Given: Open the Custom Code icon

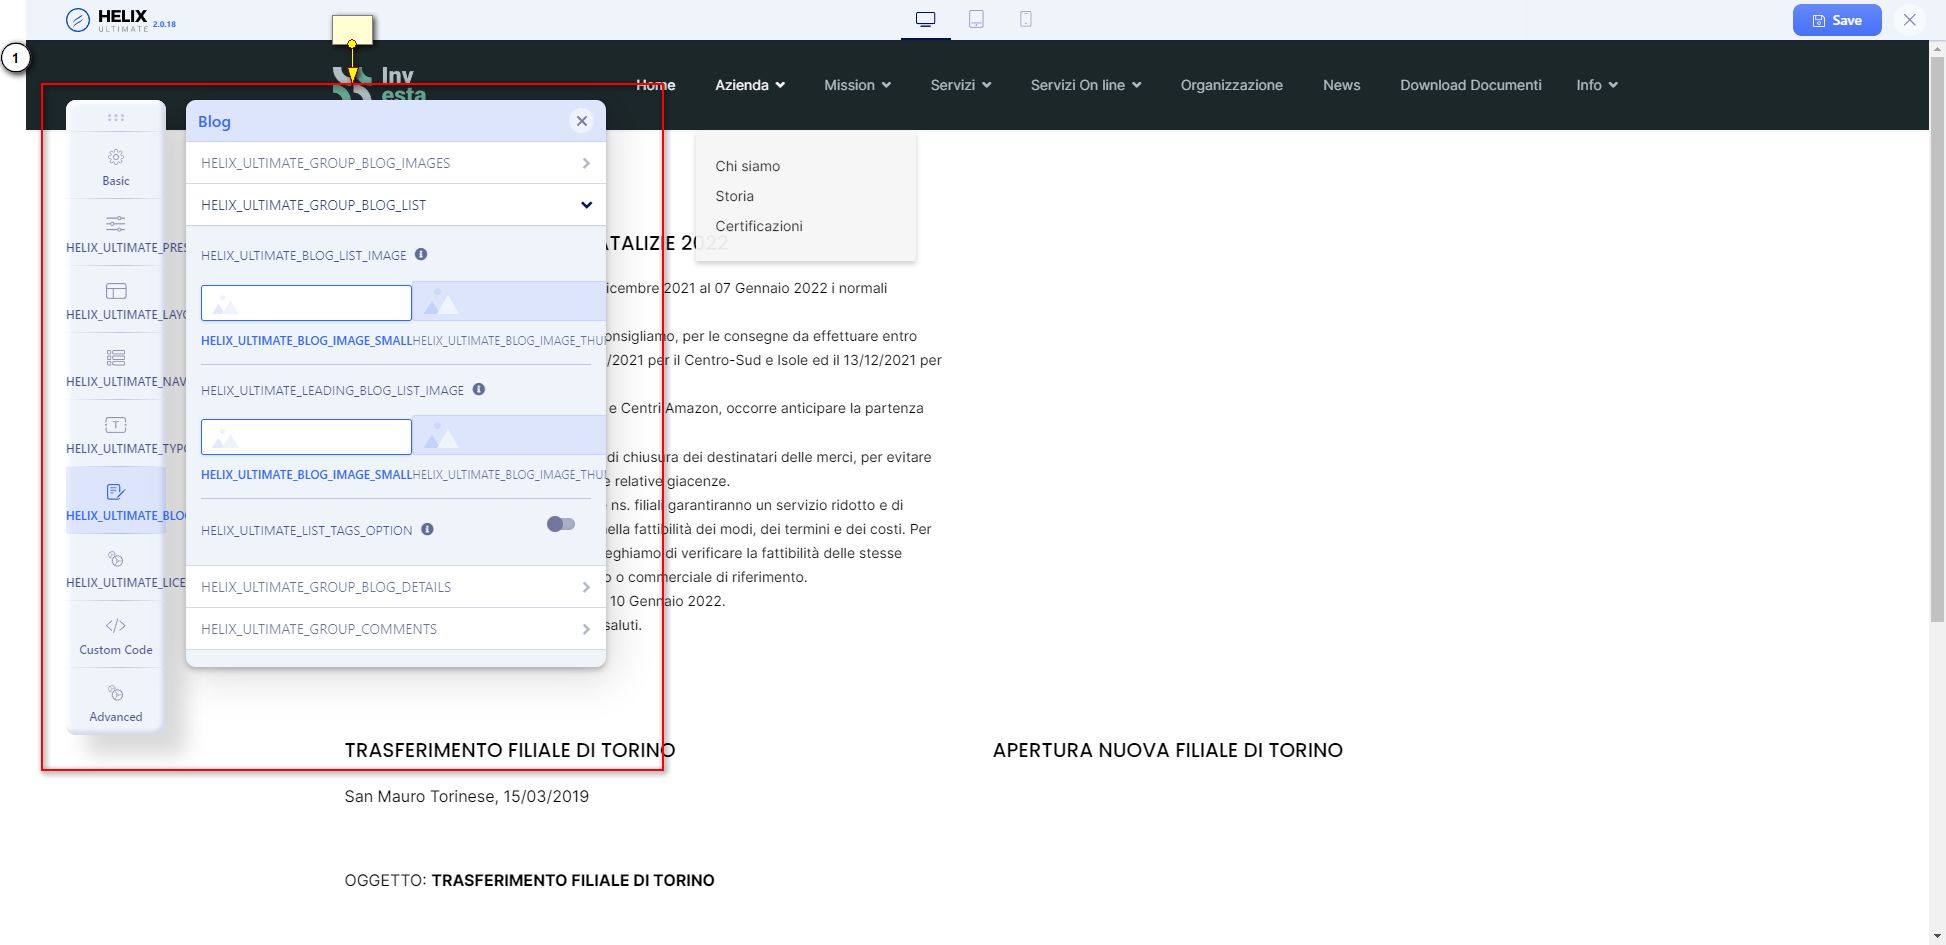Looking at the screenshot, I should coord(116,626).
